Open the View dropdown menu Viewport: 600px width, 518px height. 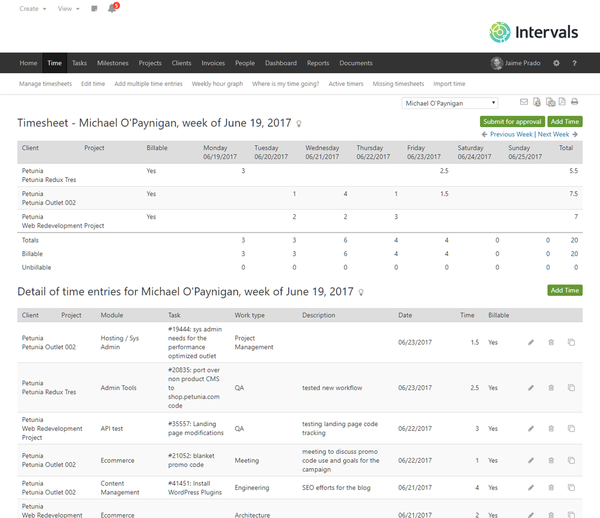(68, 9)
